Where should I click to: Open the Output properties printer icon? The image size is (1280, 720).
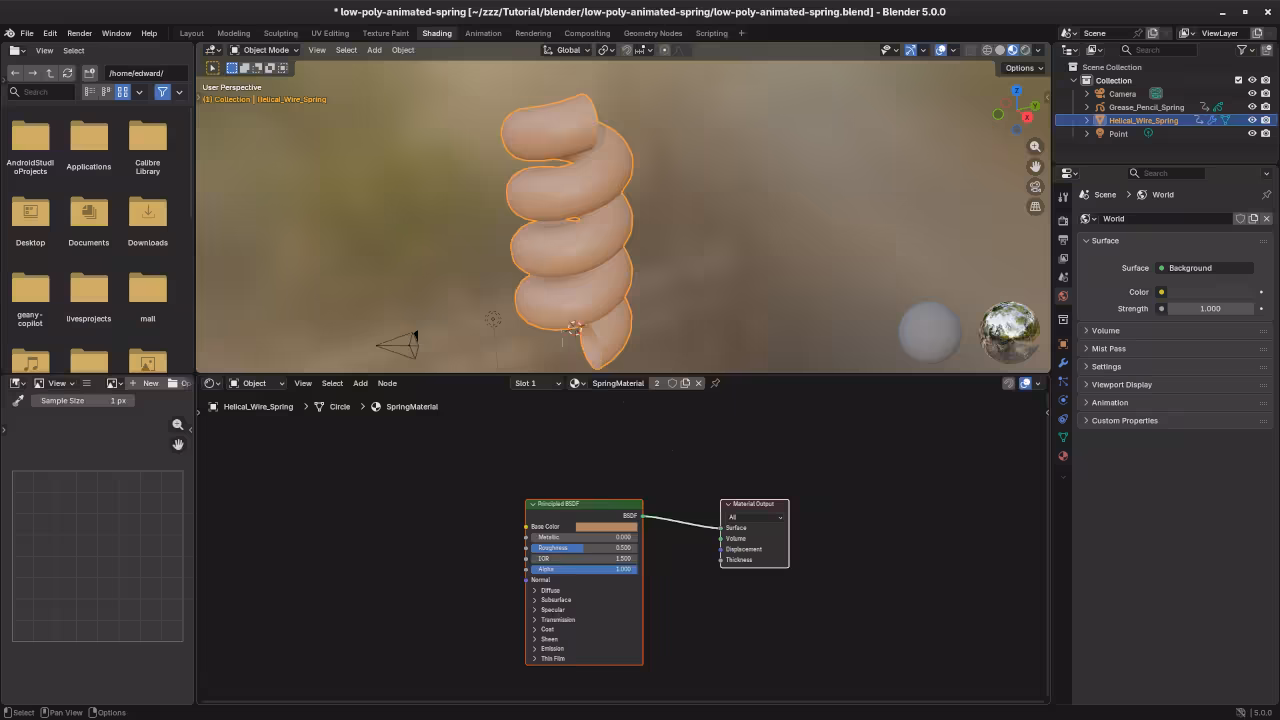[1063, 240]
